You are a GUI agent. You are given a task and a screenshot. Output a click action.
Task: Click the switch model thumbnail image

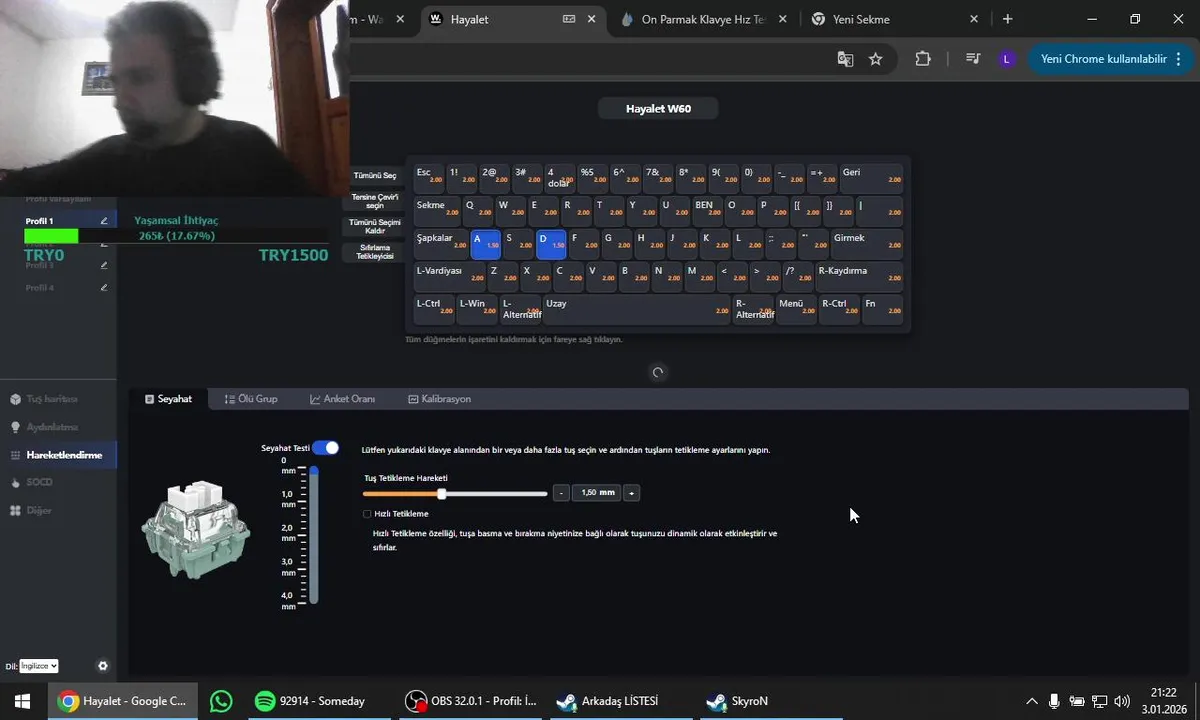click(x=195, y=530)
